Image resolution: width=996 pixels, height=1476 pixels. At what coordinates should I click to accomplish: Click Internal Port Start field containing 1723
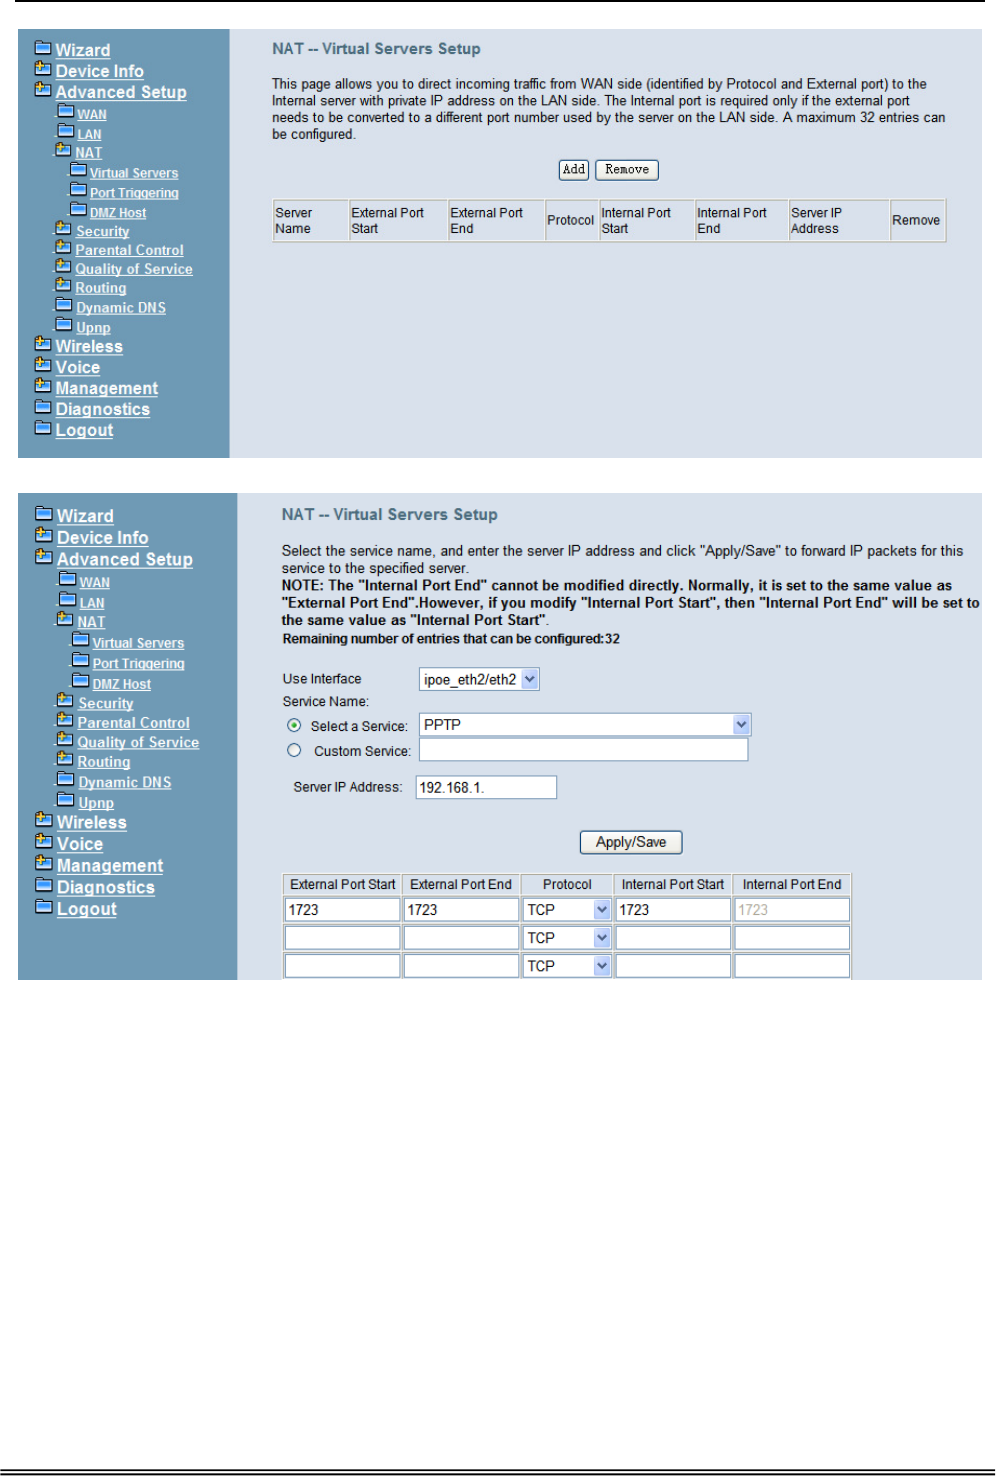673,910
